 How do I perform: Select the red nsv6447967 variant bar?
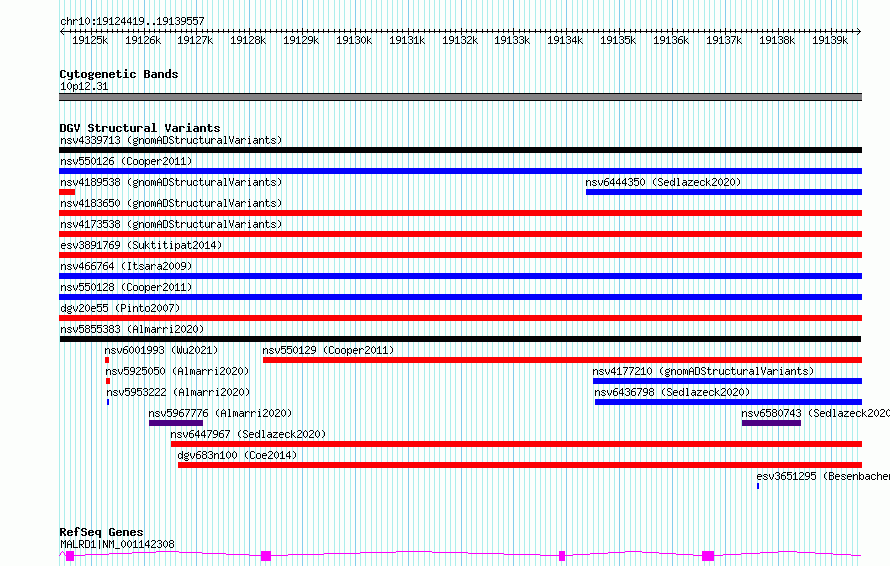click(517, 444)
